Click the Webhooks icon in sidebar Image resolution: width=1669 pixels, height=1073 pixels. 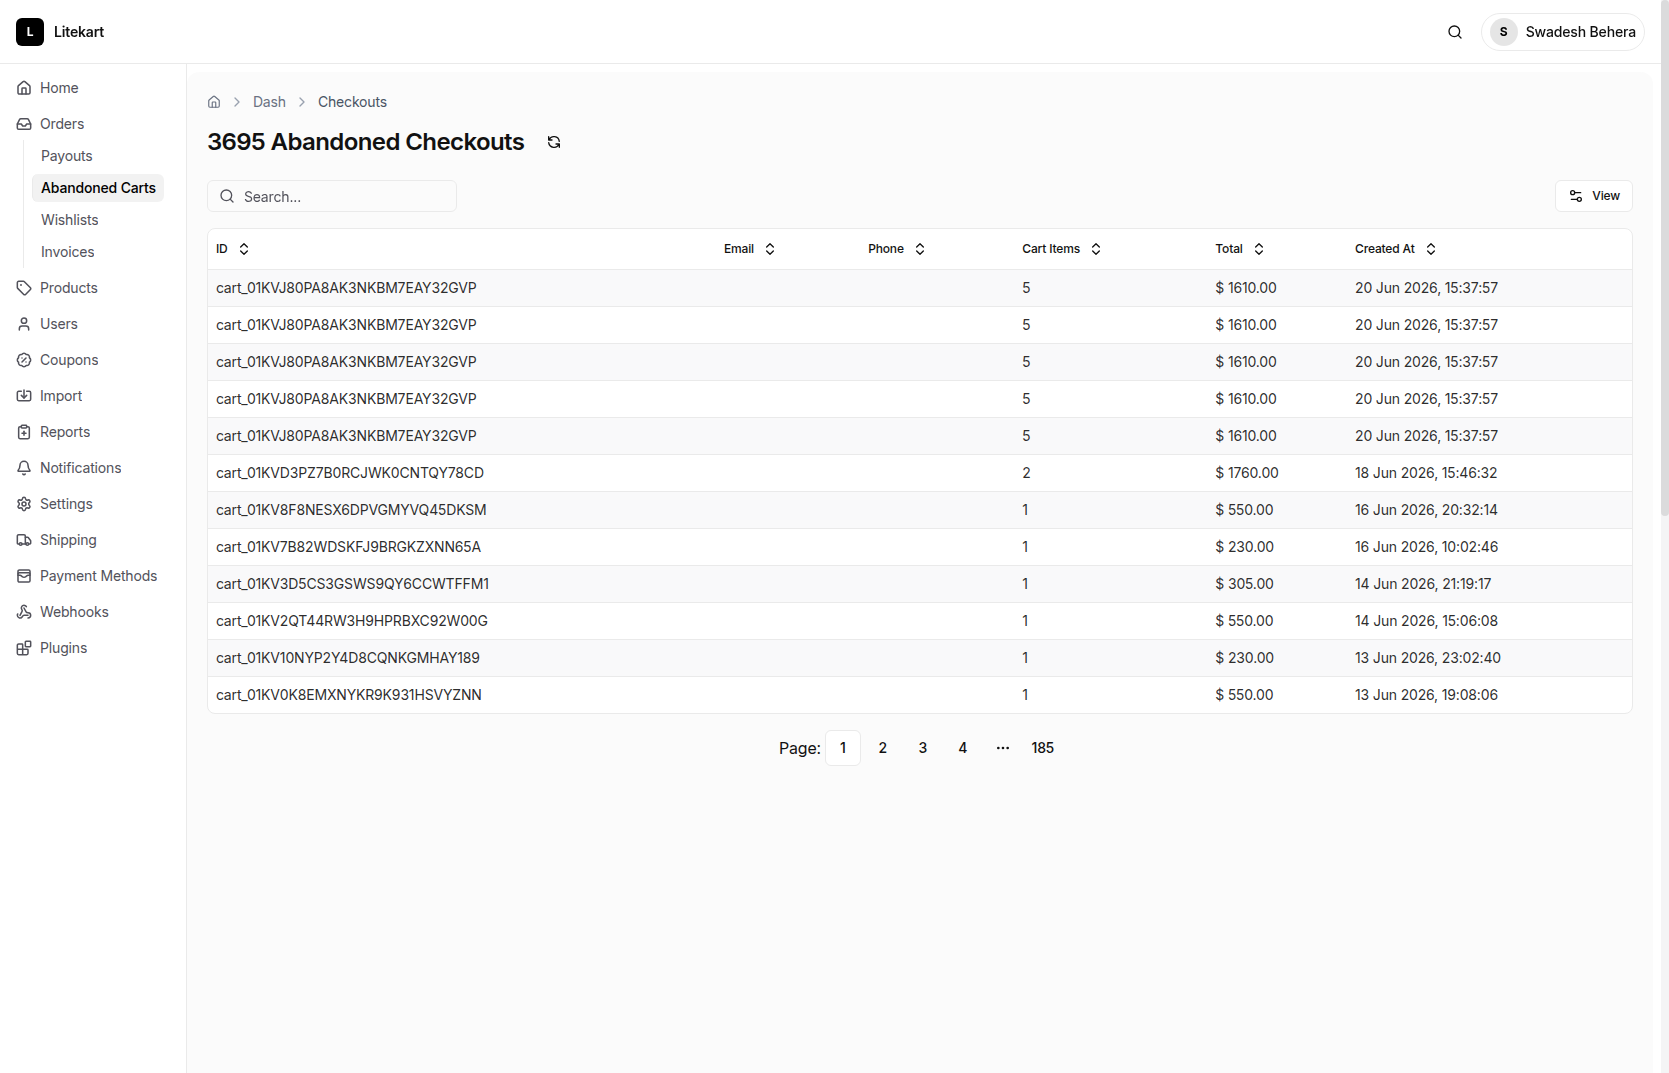pos(24,612)
